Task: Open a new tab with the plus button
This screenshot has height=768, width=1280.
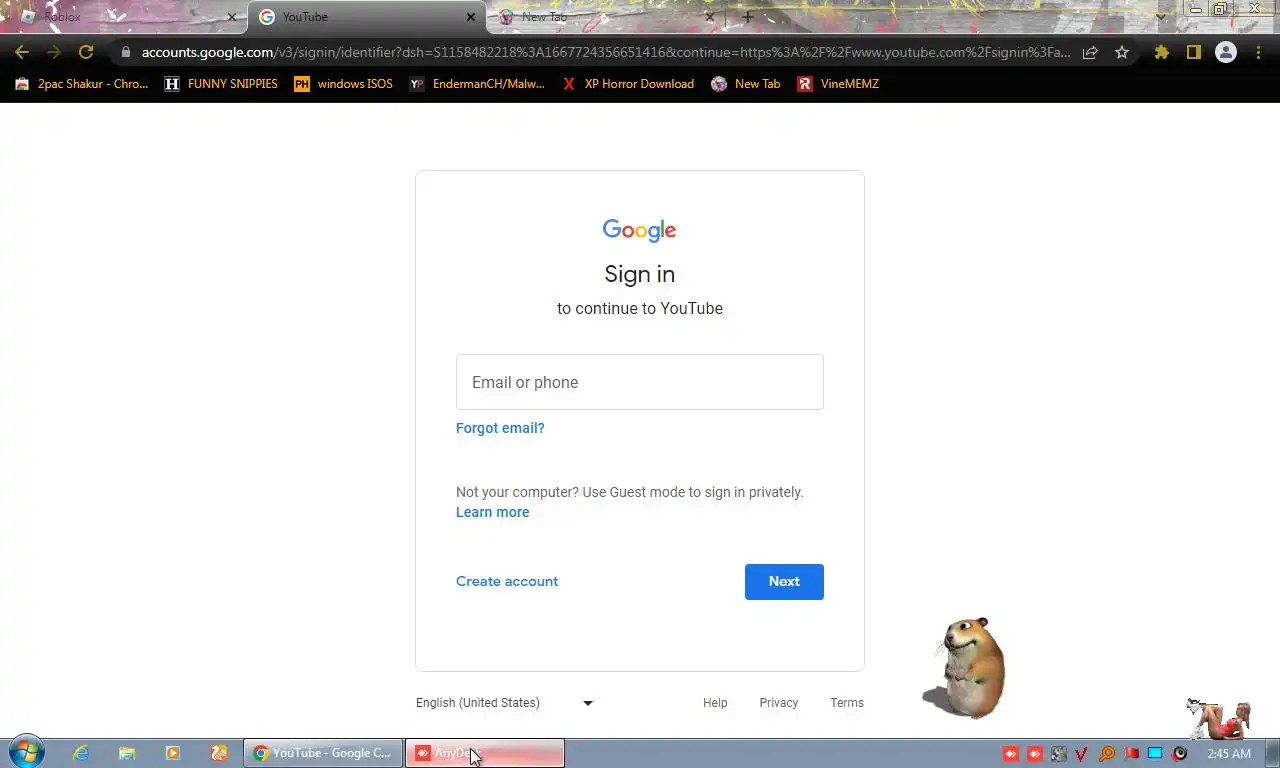Action: pos(748,17)
